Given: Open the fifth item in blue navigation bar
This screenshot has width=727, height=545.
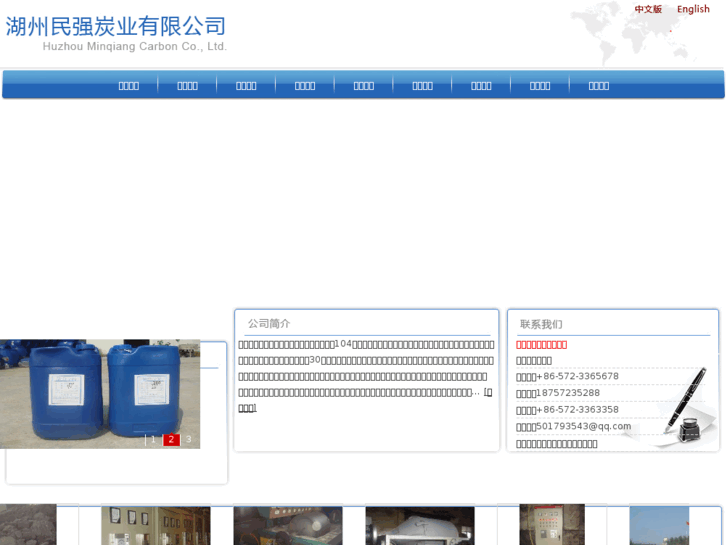Looking at the screenshot, I should click(364, 85).
